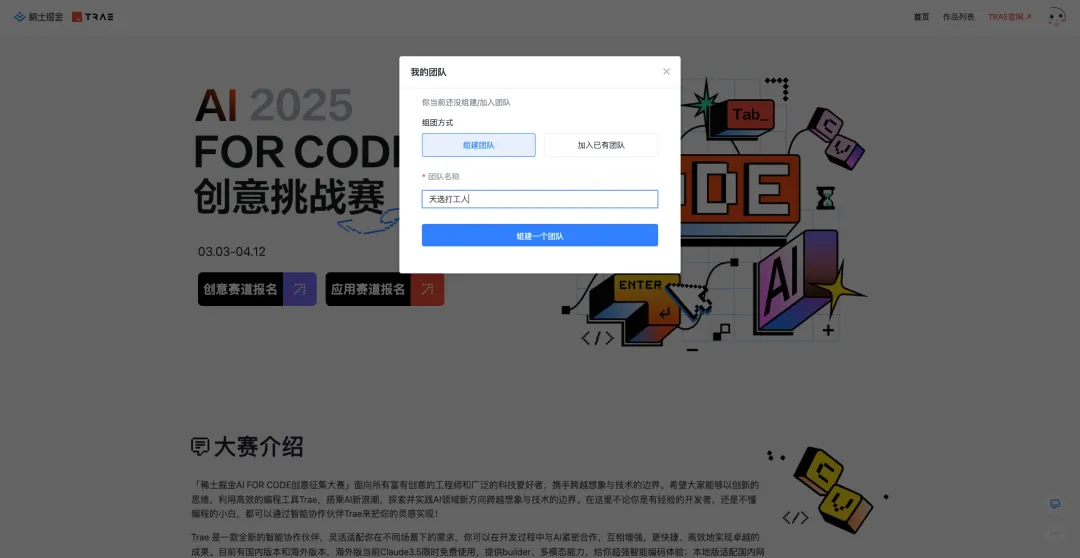Image resolution: width=1080 pixels, height=558 pixels.
Task: Select the 组建团队 option
Action: (479, 145)
